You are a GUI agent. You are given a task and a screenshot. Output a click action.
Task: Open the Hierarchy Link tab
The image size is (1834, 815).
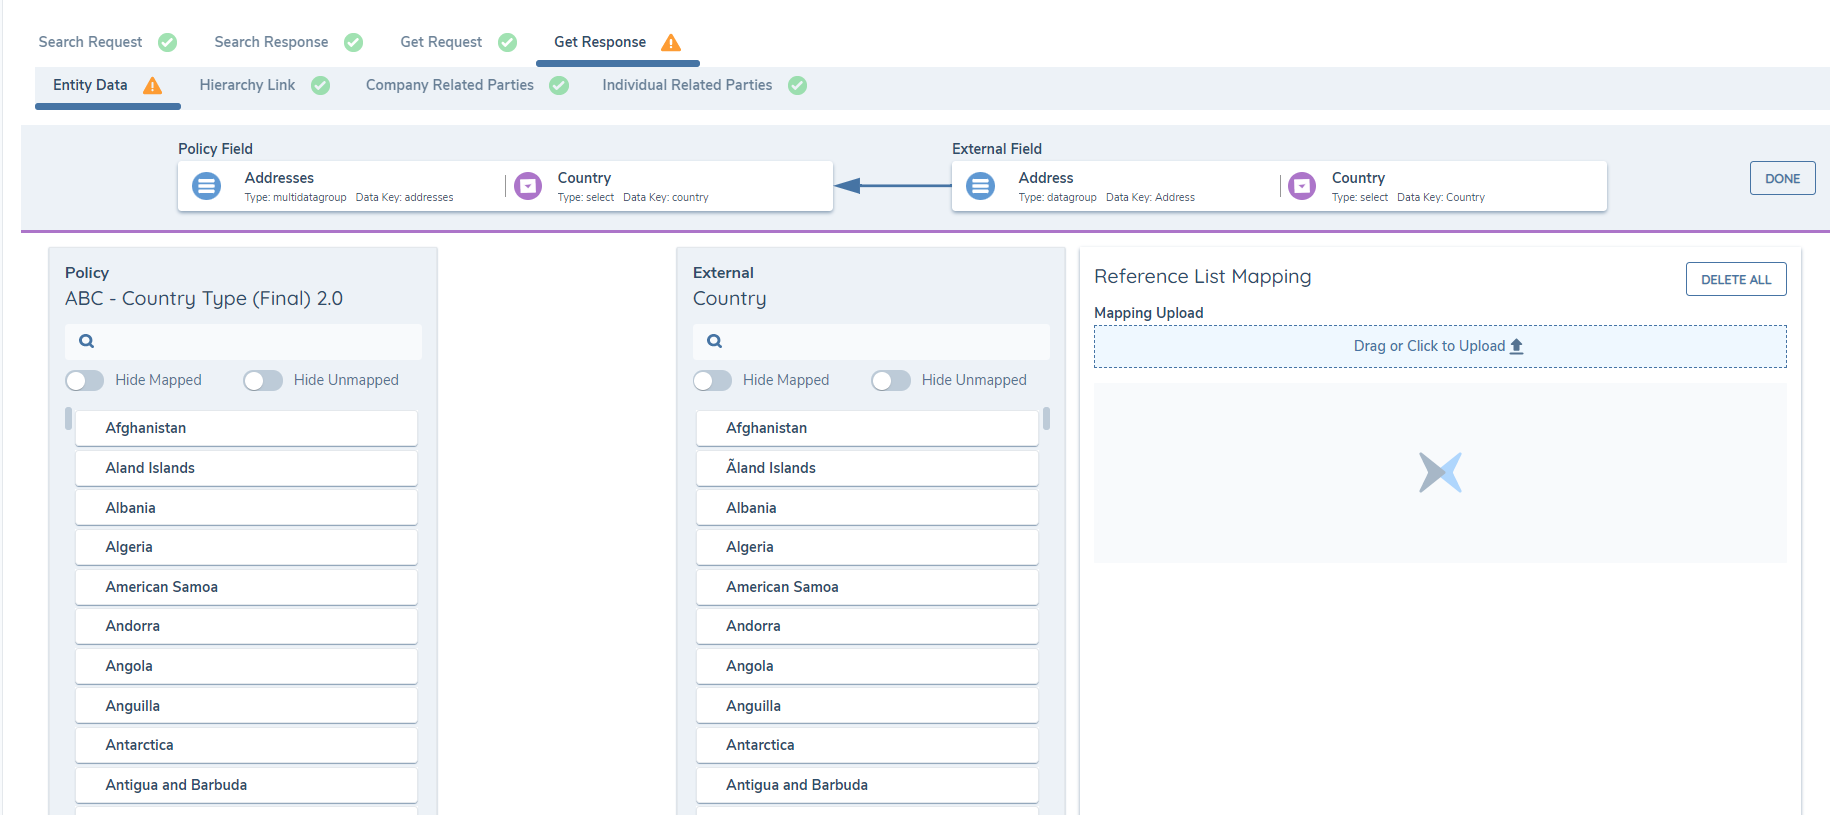pos(247,85)
